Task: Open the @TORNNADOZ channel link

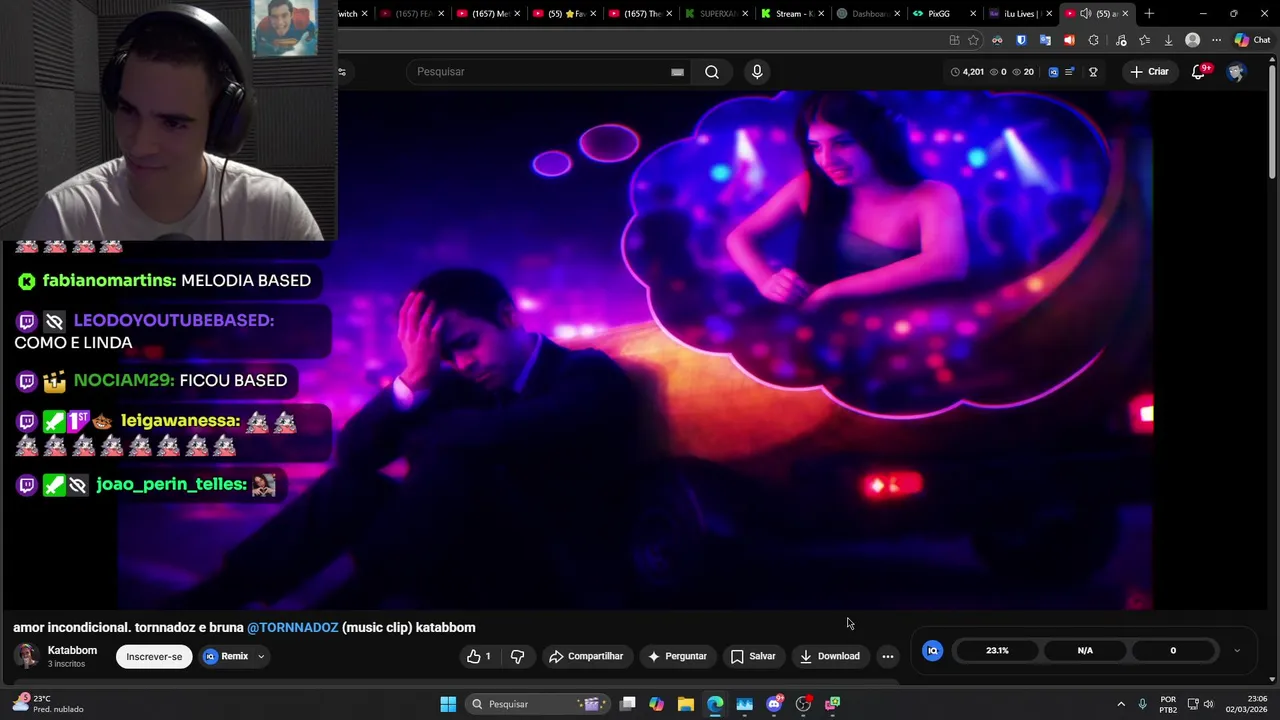Action: [x=292, y=627]
